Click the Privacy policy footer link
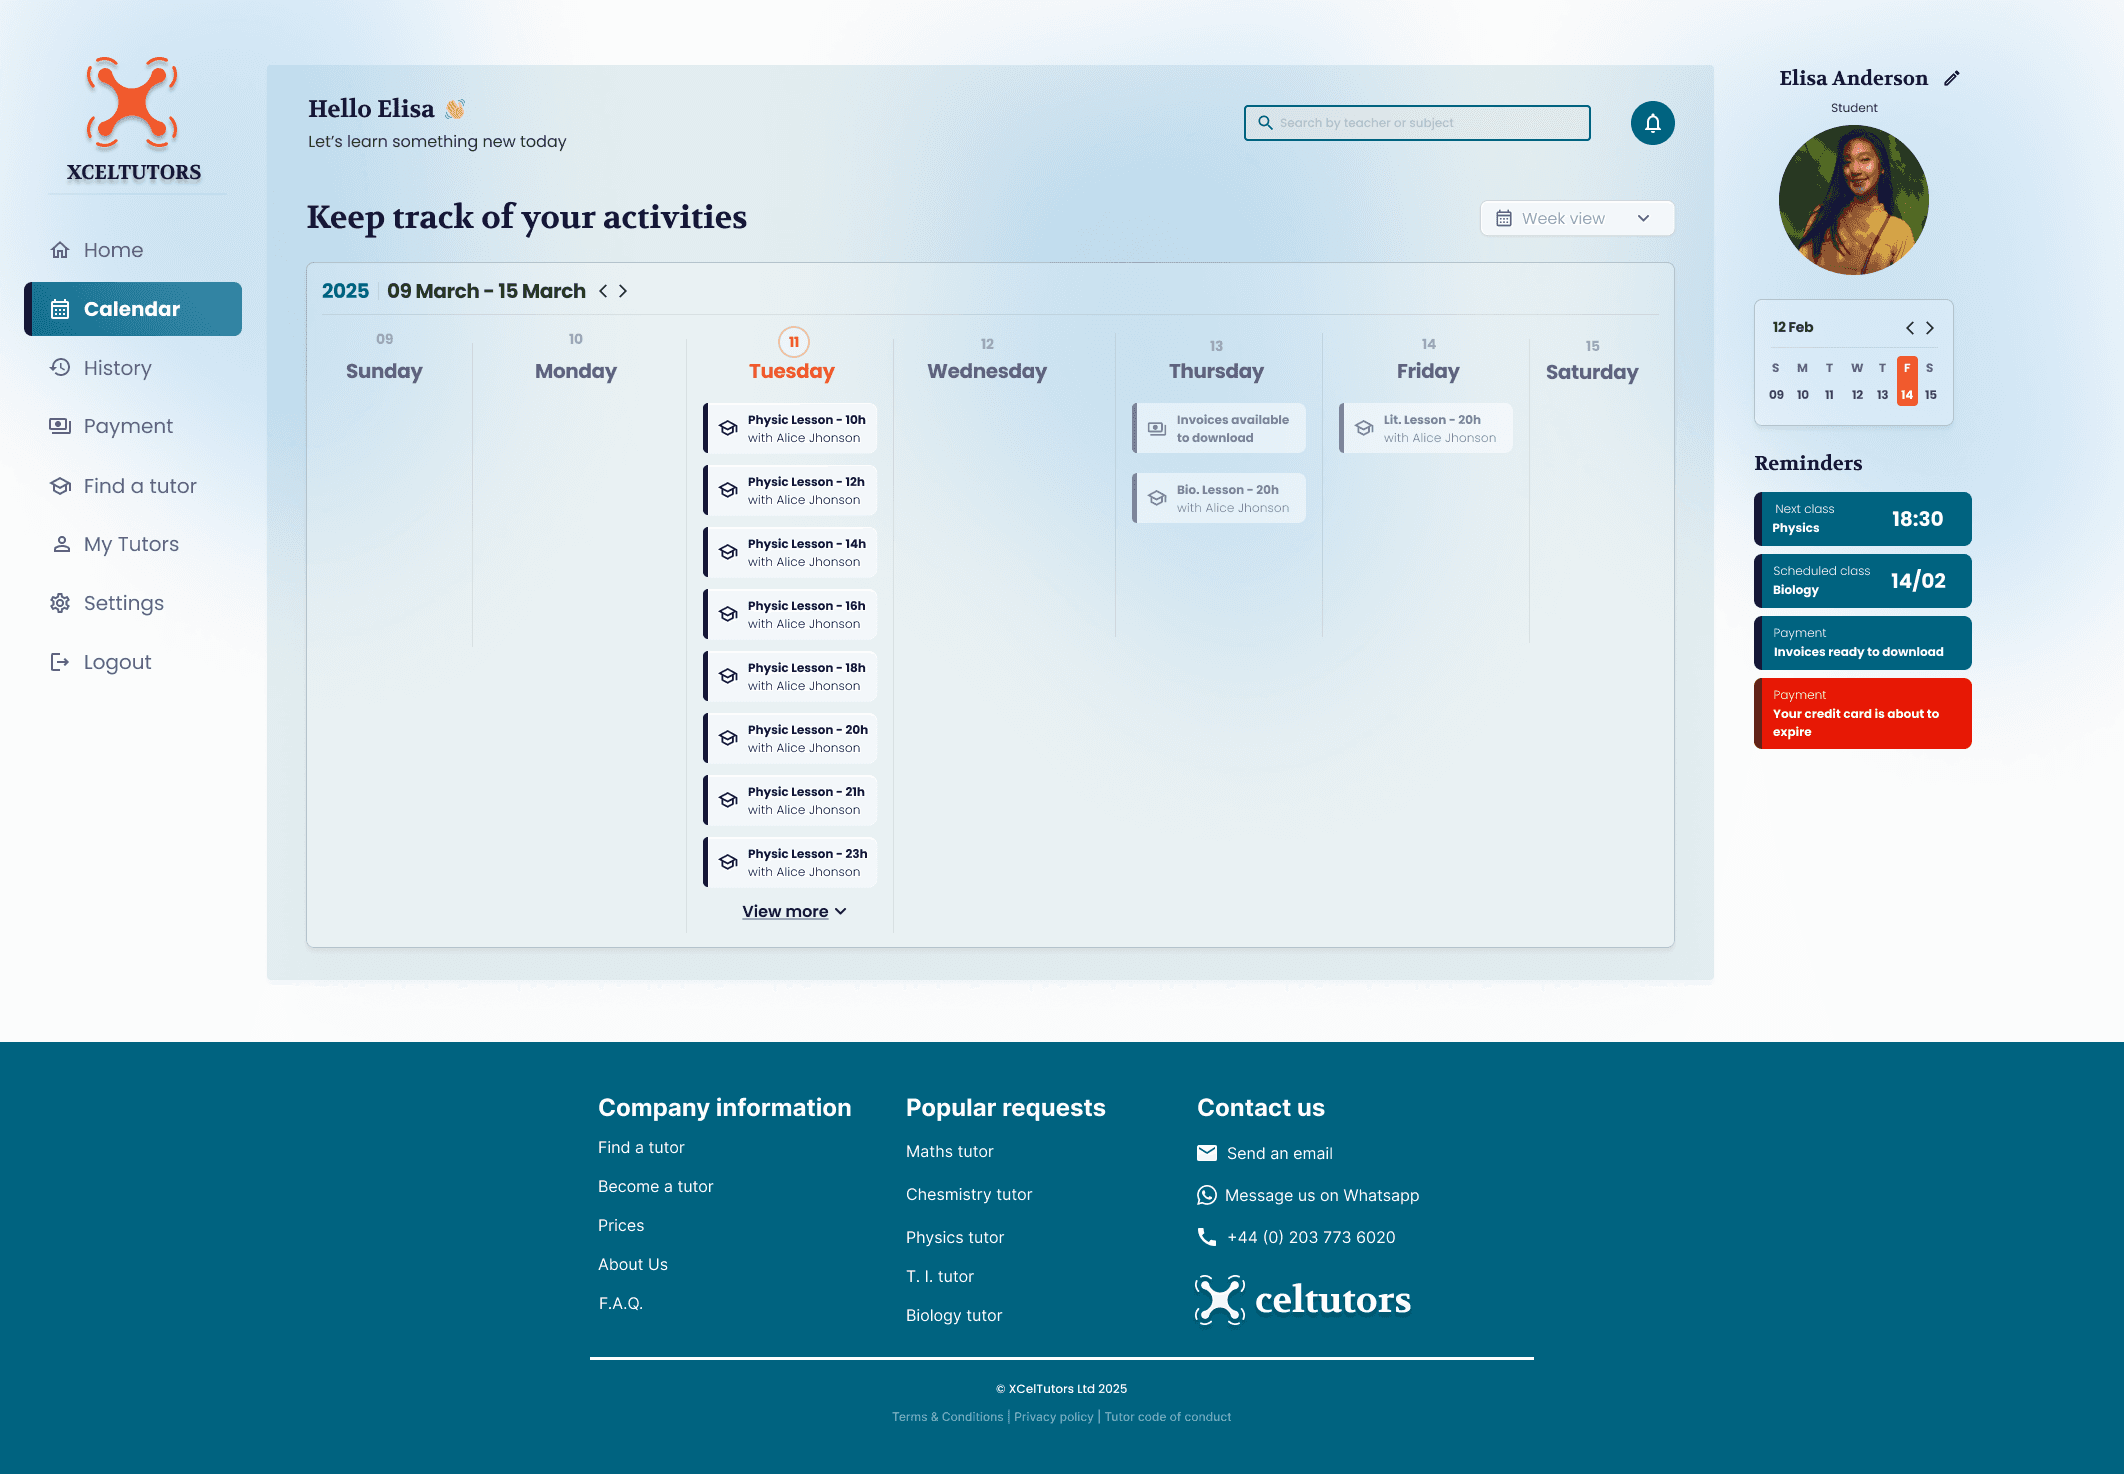The width and height of the screenshot is (2124, 1474). pos(1053,1417)
